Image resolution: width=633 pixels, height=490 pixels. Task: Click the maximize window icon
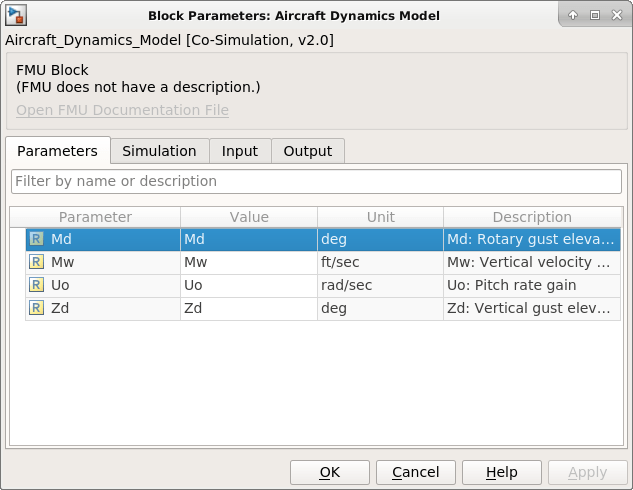594,15
